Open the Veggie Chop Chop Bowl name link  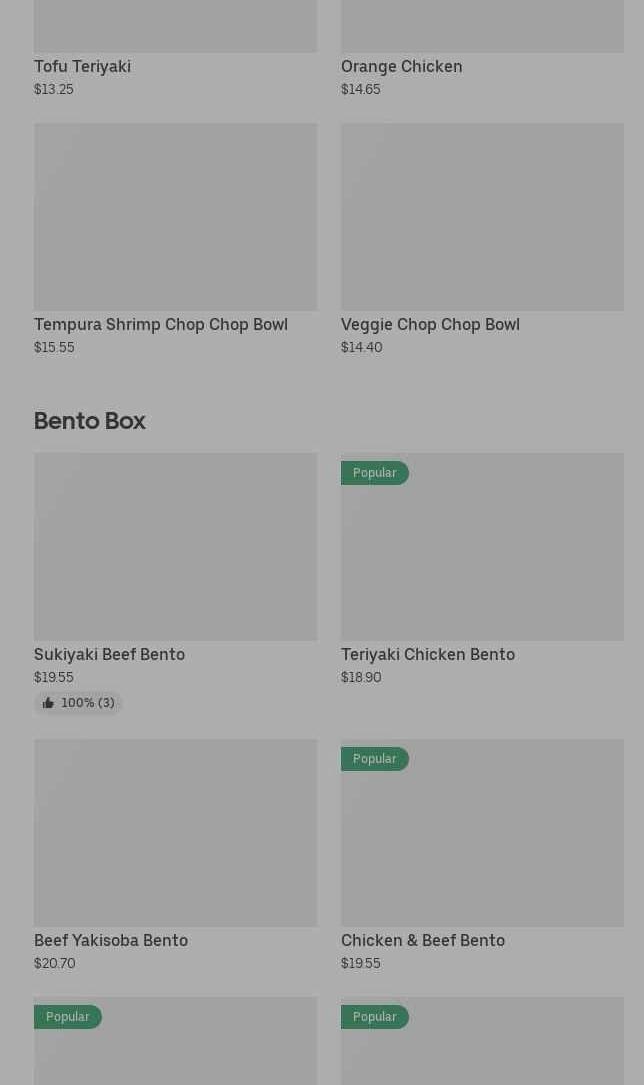coord(430,324)
